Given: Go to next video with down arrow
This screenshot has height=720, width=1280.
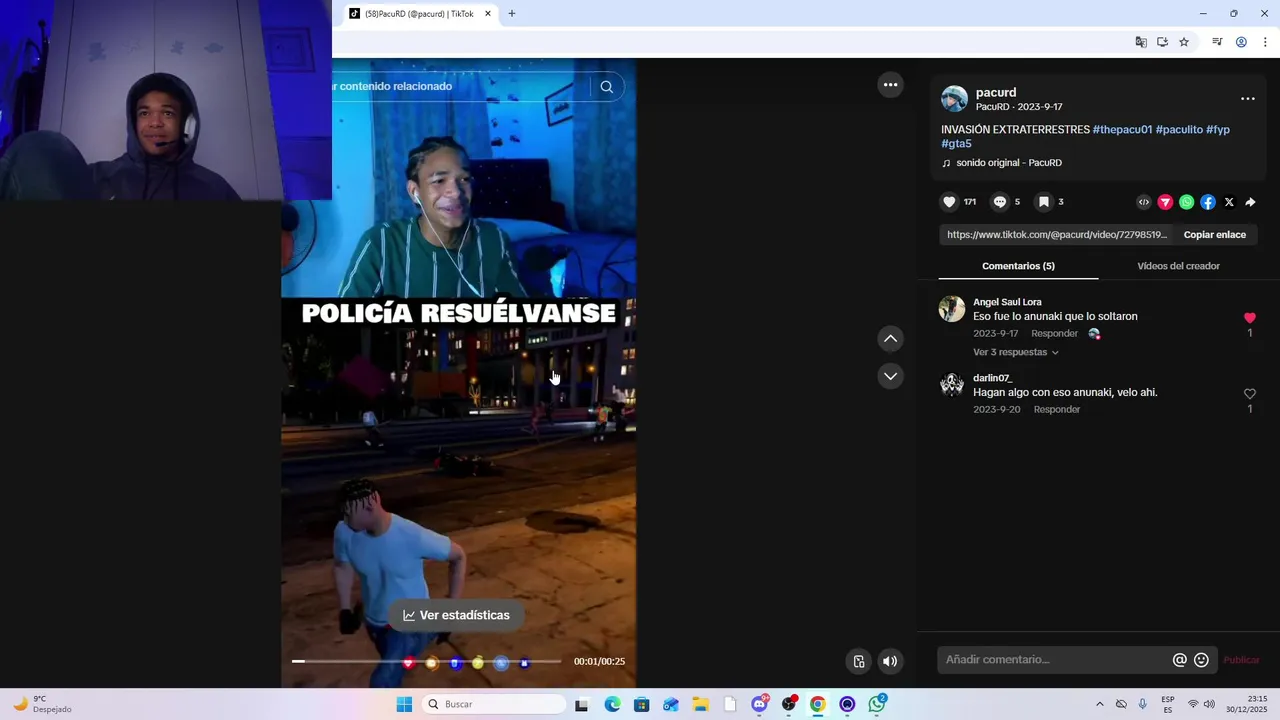Looking at the screenshot, I should click(890, 376).
